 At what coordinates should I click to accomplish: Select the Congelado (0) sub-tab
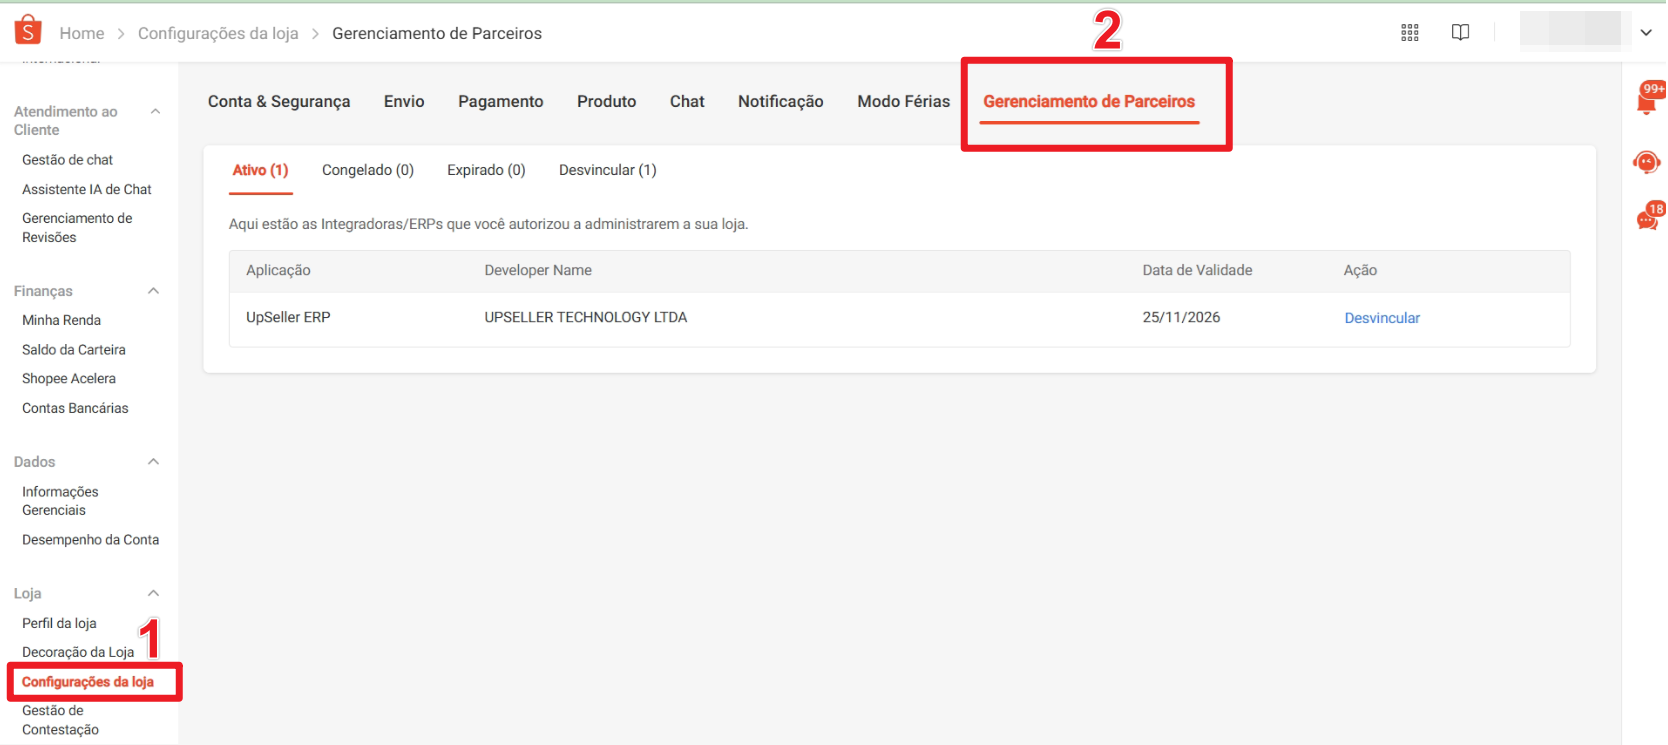pos(367,170)
